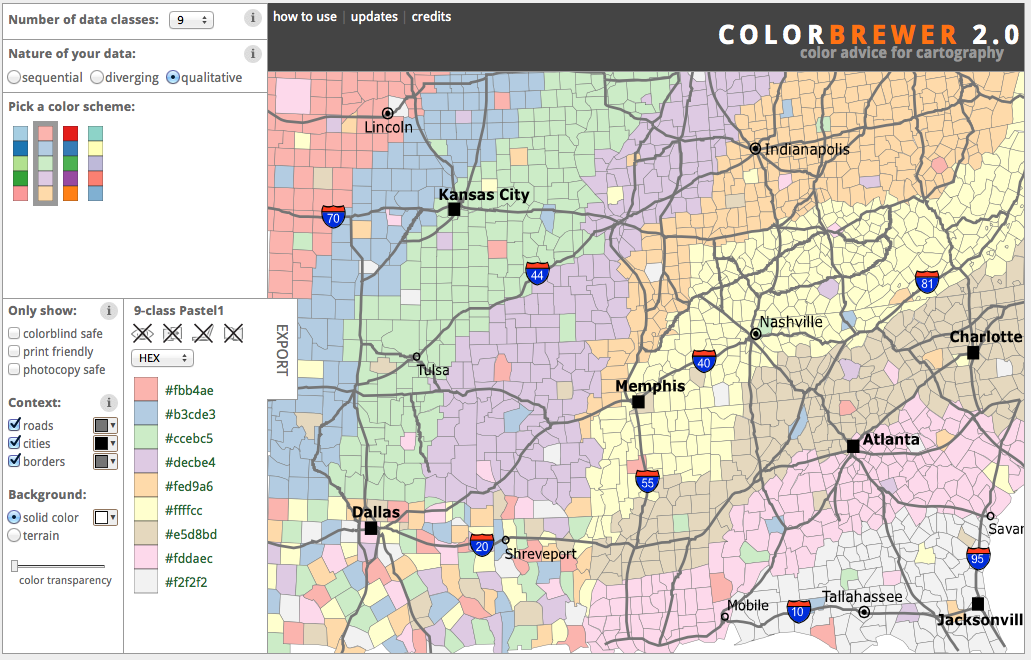This screenshot has width=1031, height=660.
Task: Open the vertical EXPORT tab
Action: pos(281,350)
